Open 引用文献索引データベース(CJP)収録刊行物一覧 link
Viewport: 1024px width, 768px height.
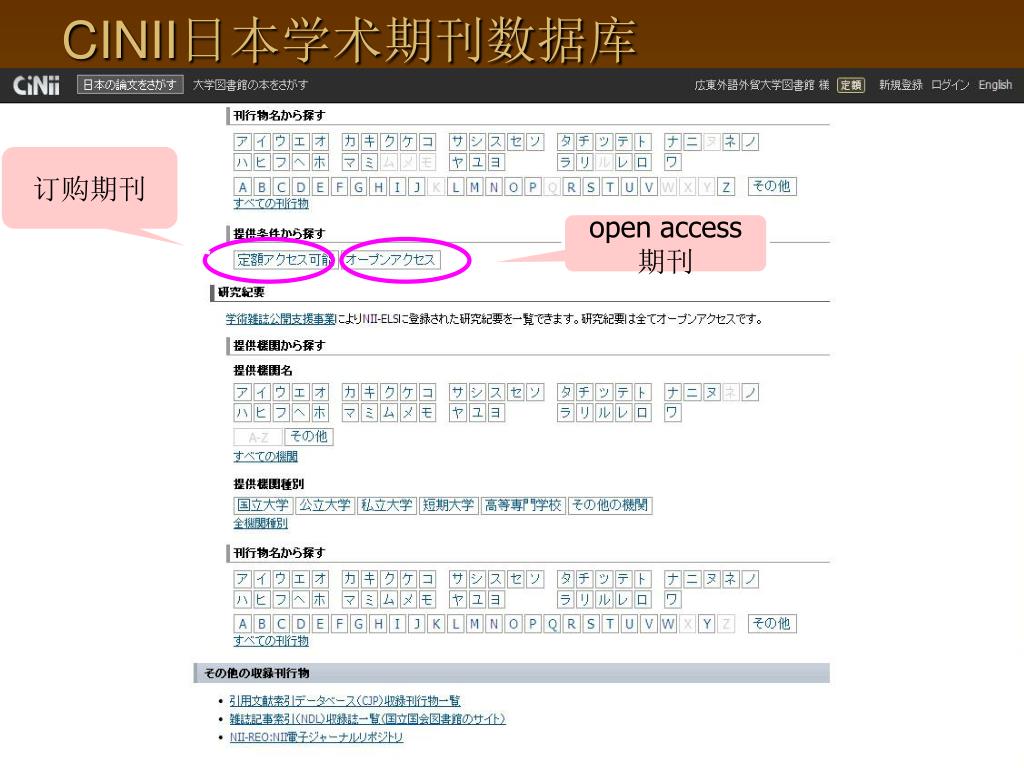click(x=345, y=701)
